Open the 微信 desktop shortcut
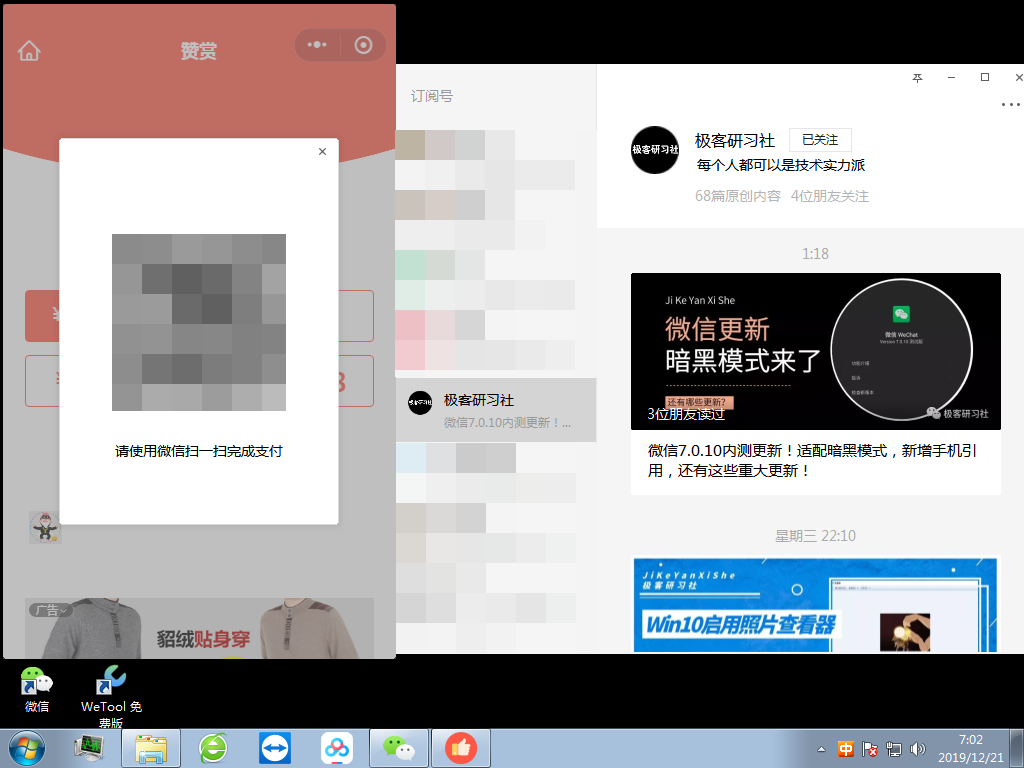Screen dimensions: 1024x768 tap(37, 689)
